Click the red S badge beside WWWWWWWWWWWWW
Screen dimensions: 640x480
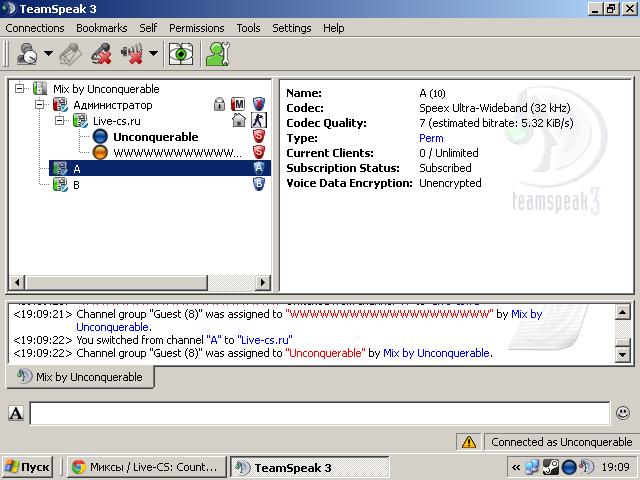(259, 152)
